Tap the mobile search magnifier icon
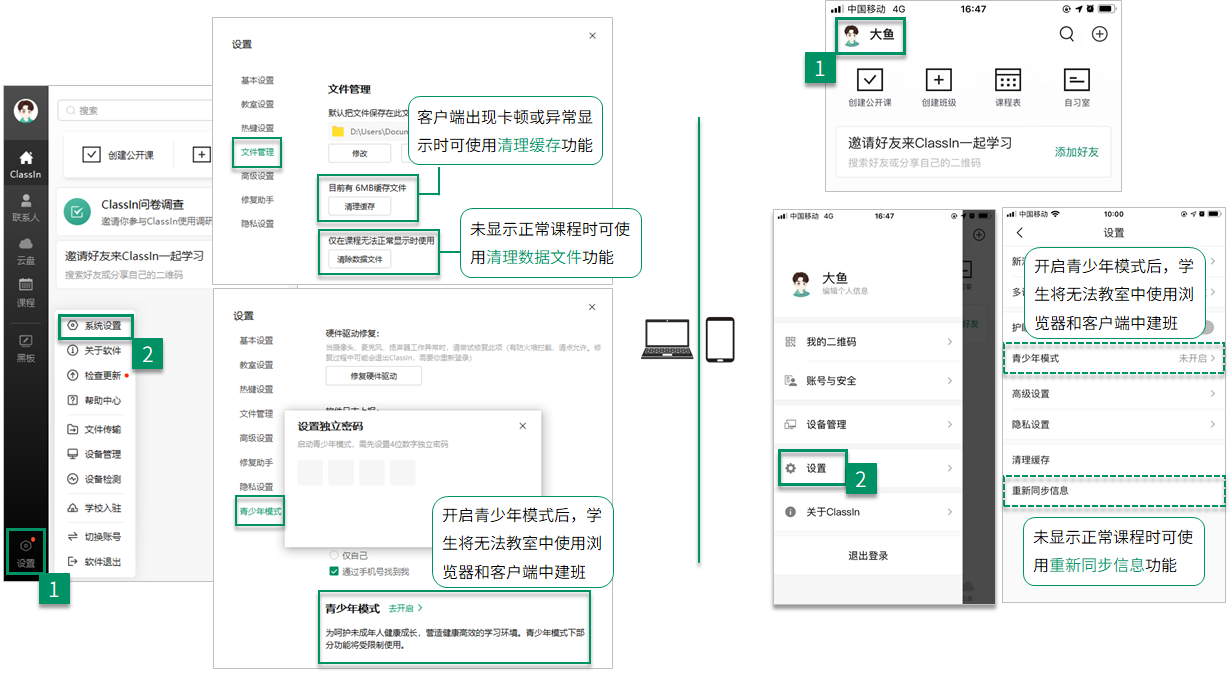This screenshot has width=1232, height=674. [x=1067, y=34]
